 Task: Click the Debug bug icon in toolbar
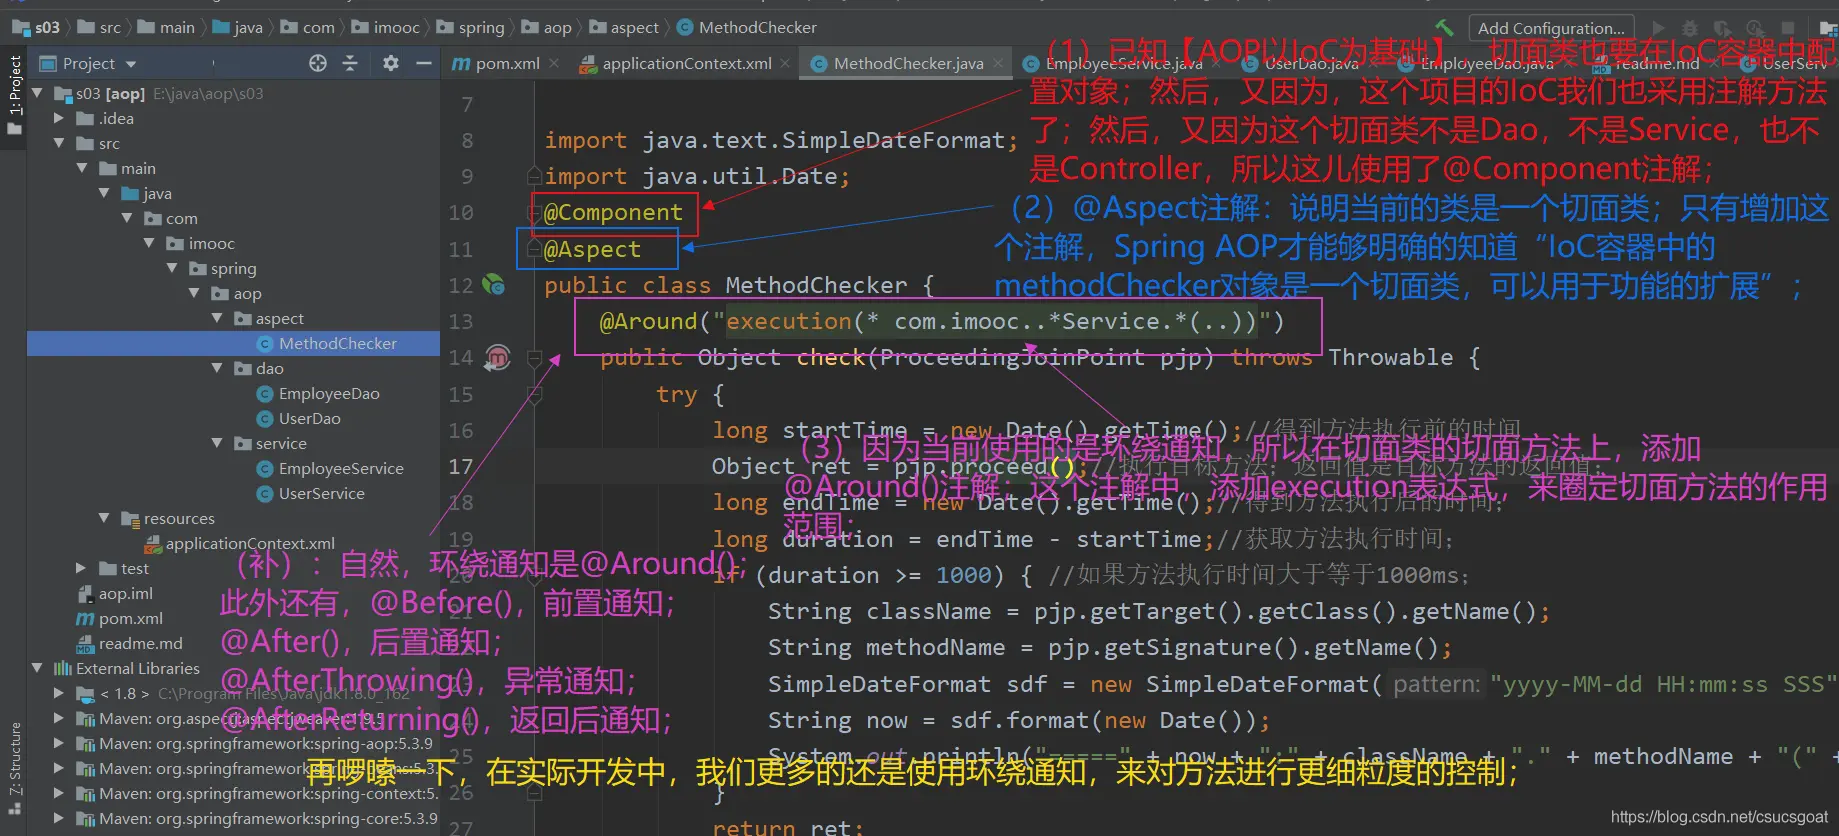click(1689, 28)
